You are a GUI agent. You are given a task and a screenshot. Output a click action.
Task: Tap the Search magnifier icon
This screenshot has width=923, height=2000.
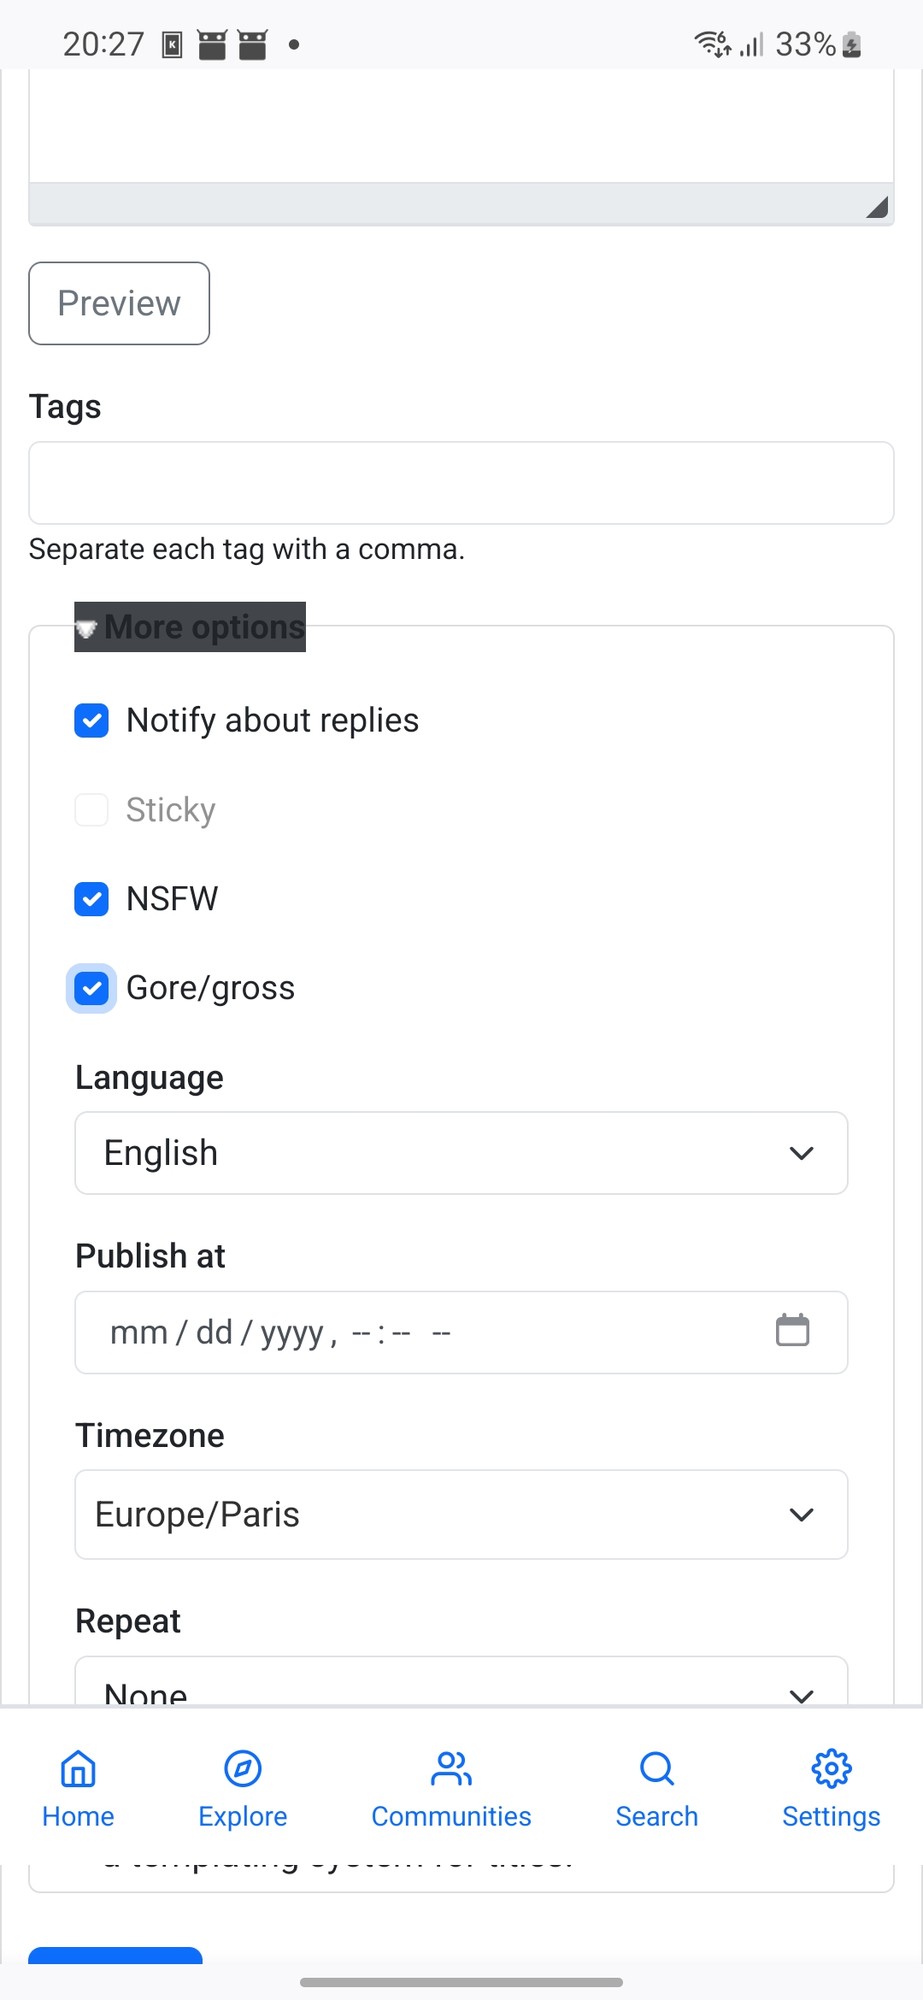[657, 1770]
